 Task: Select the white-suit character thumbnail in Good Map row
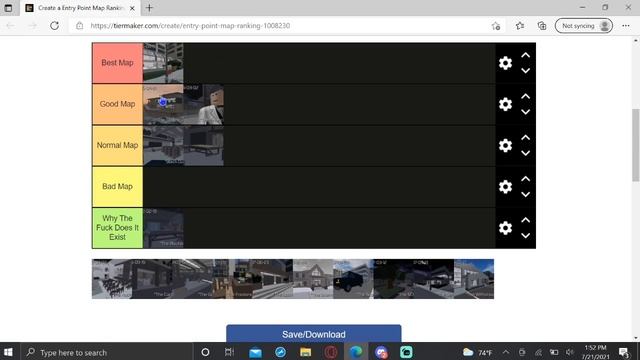coord(203,104)
